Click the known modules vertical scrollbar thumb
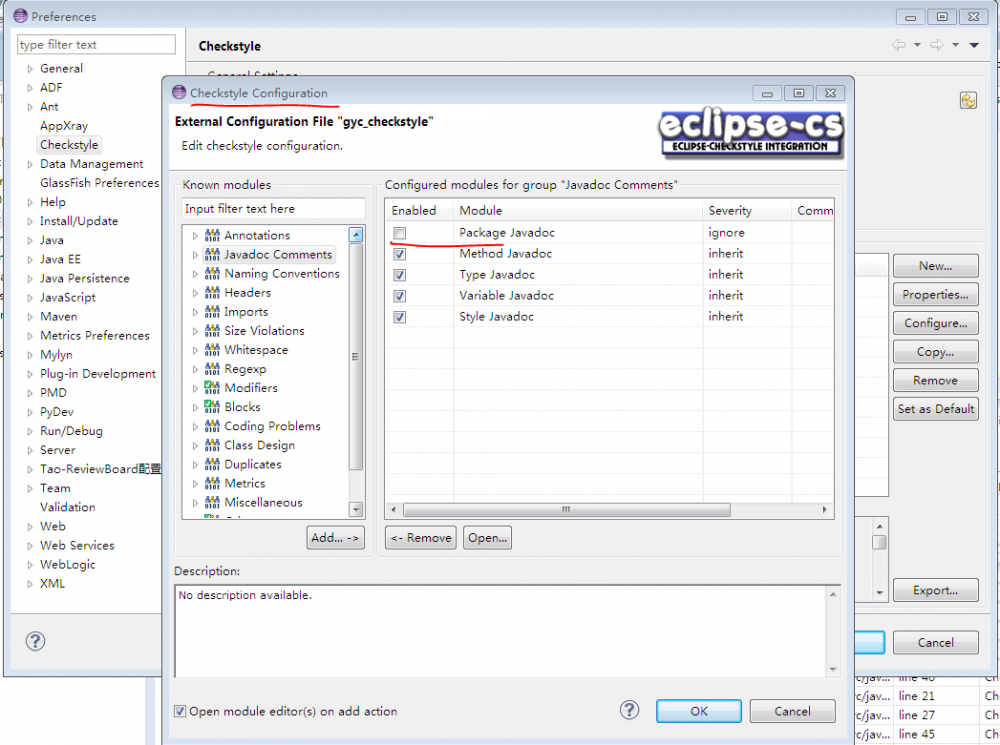Image resolution: width=1000 pixels, height=745 pixels. coord(356,357)
